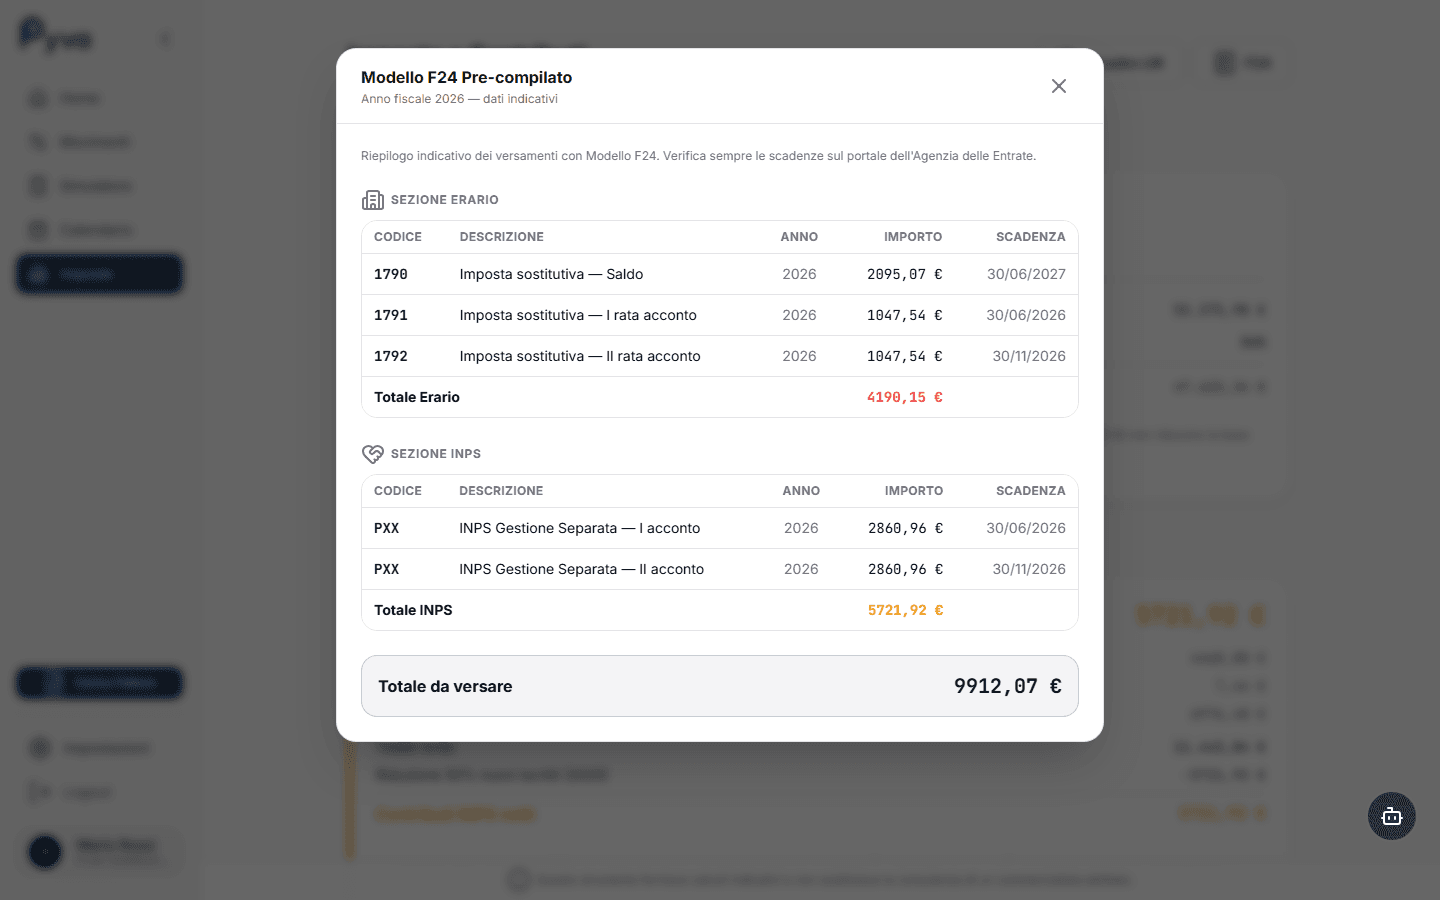Screen dimensions: 1440x900
Task: Click the Scadenza header in the INPS table
Action: 1030,491
